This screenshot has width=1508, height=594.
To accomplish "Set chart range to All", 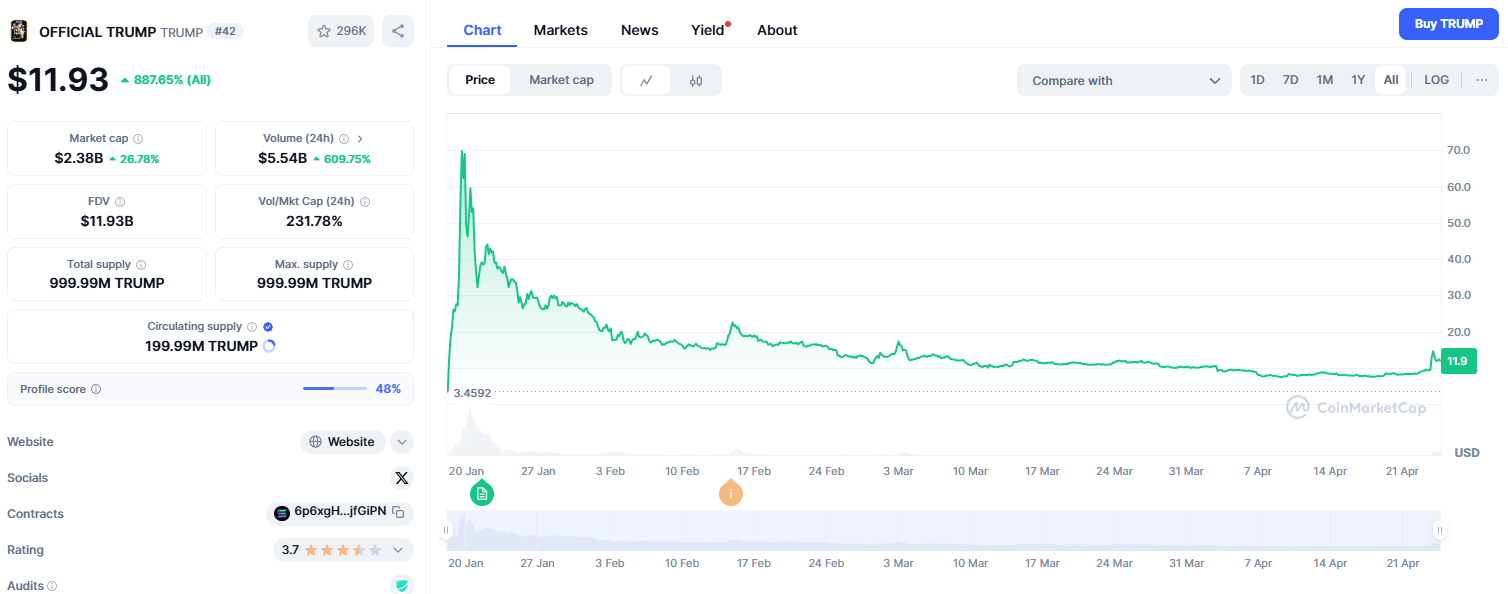I will click(1391, 80).
